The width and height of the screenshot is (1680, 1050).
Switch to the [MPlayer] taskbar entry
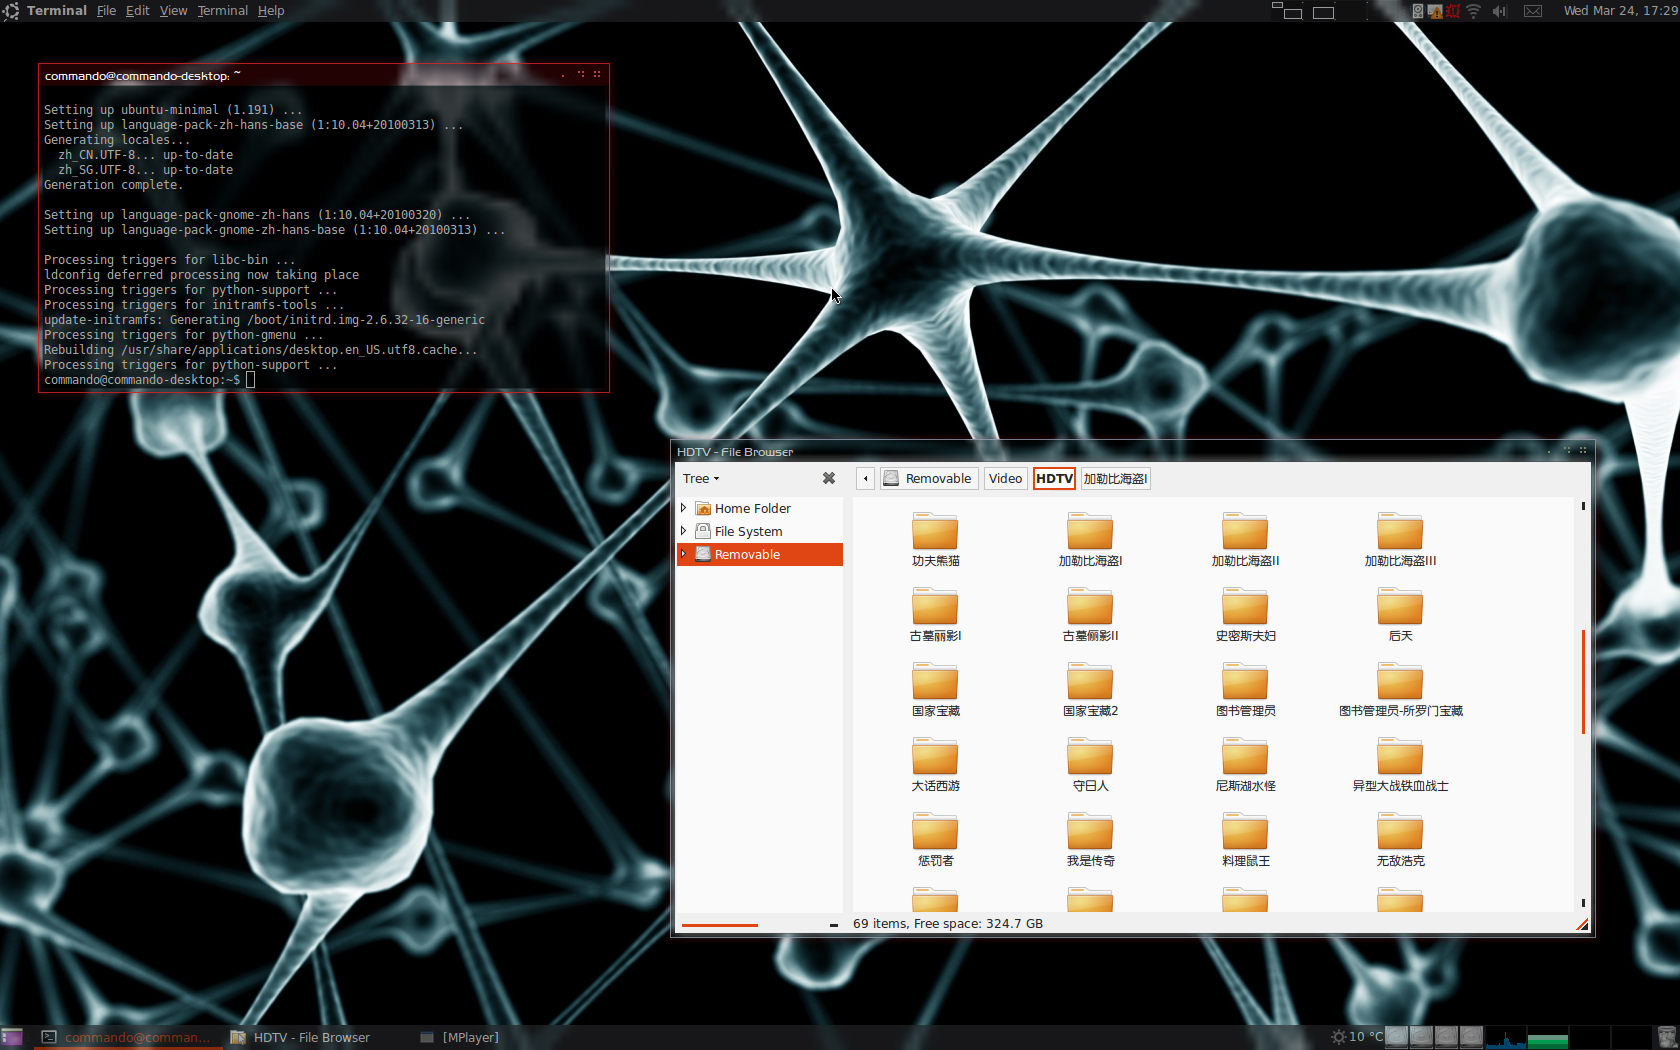(x=460, y=1037)
